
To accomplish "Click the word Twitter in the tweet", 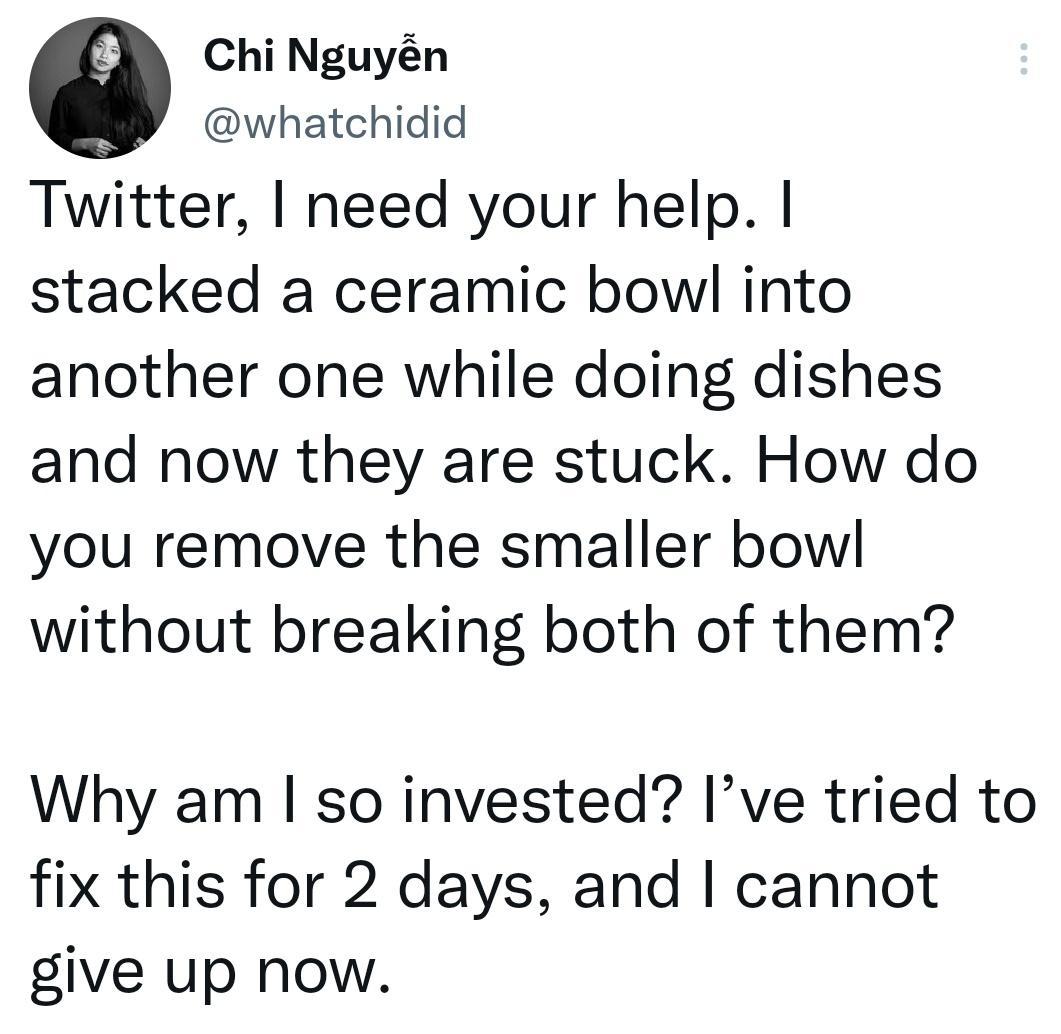I will click(128, 206).
